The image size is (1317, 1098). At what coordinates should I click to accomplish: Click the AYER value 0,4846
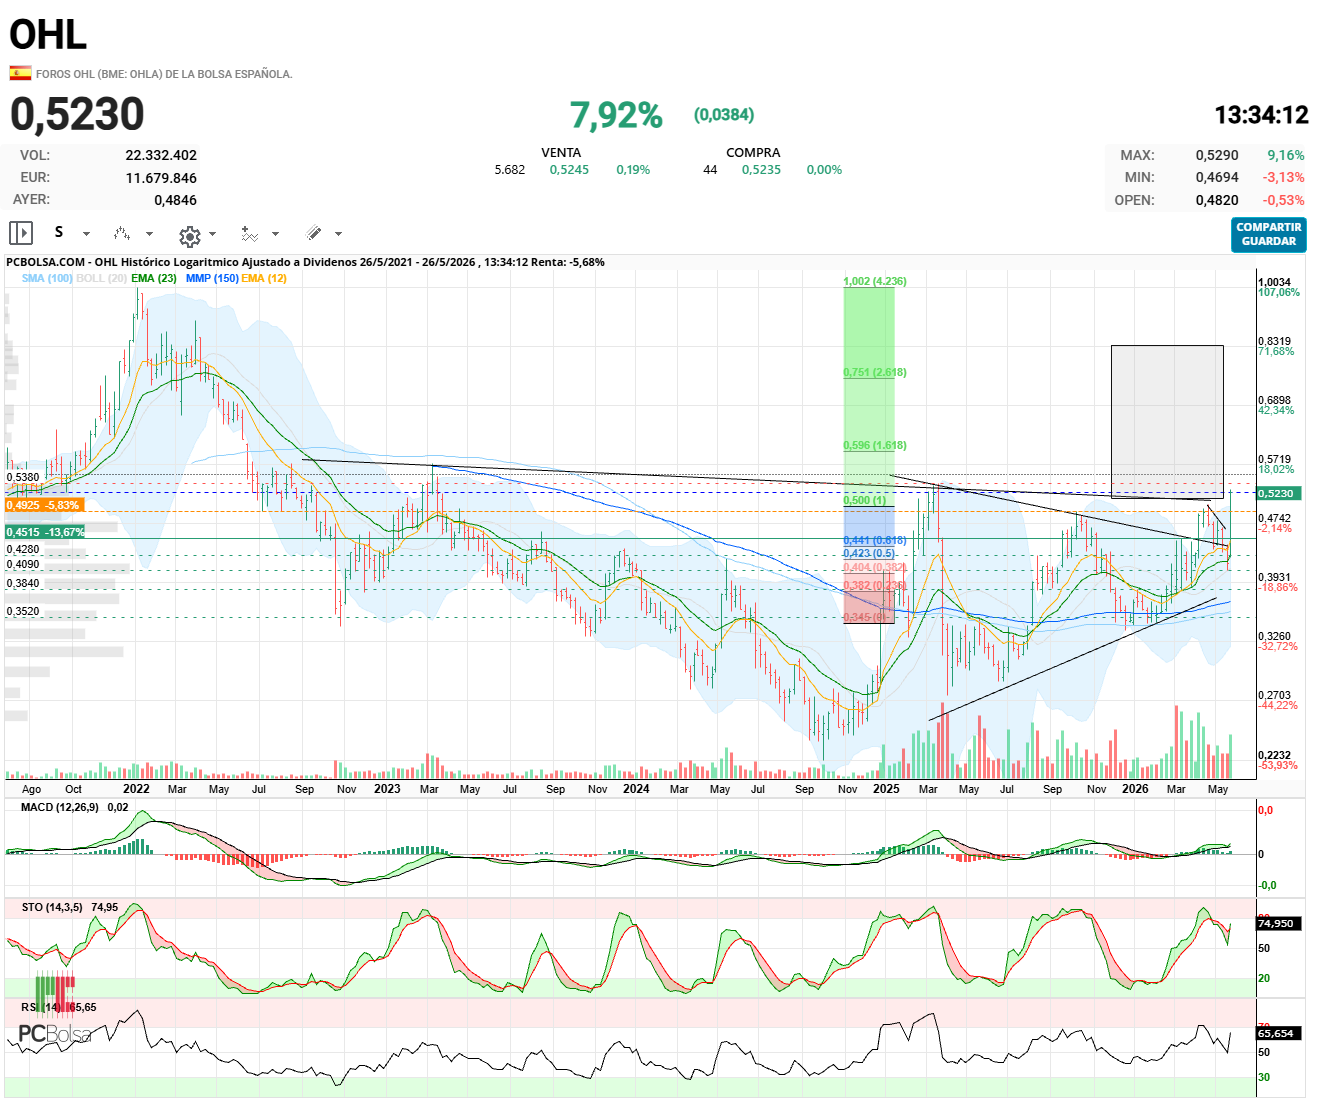point(175,200)
